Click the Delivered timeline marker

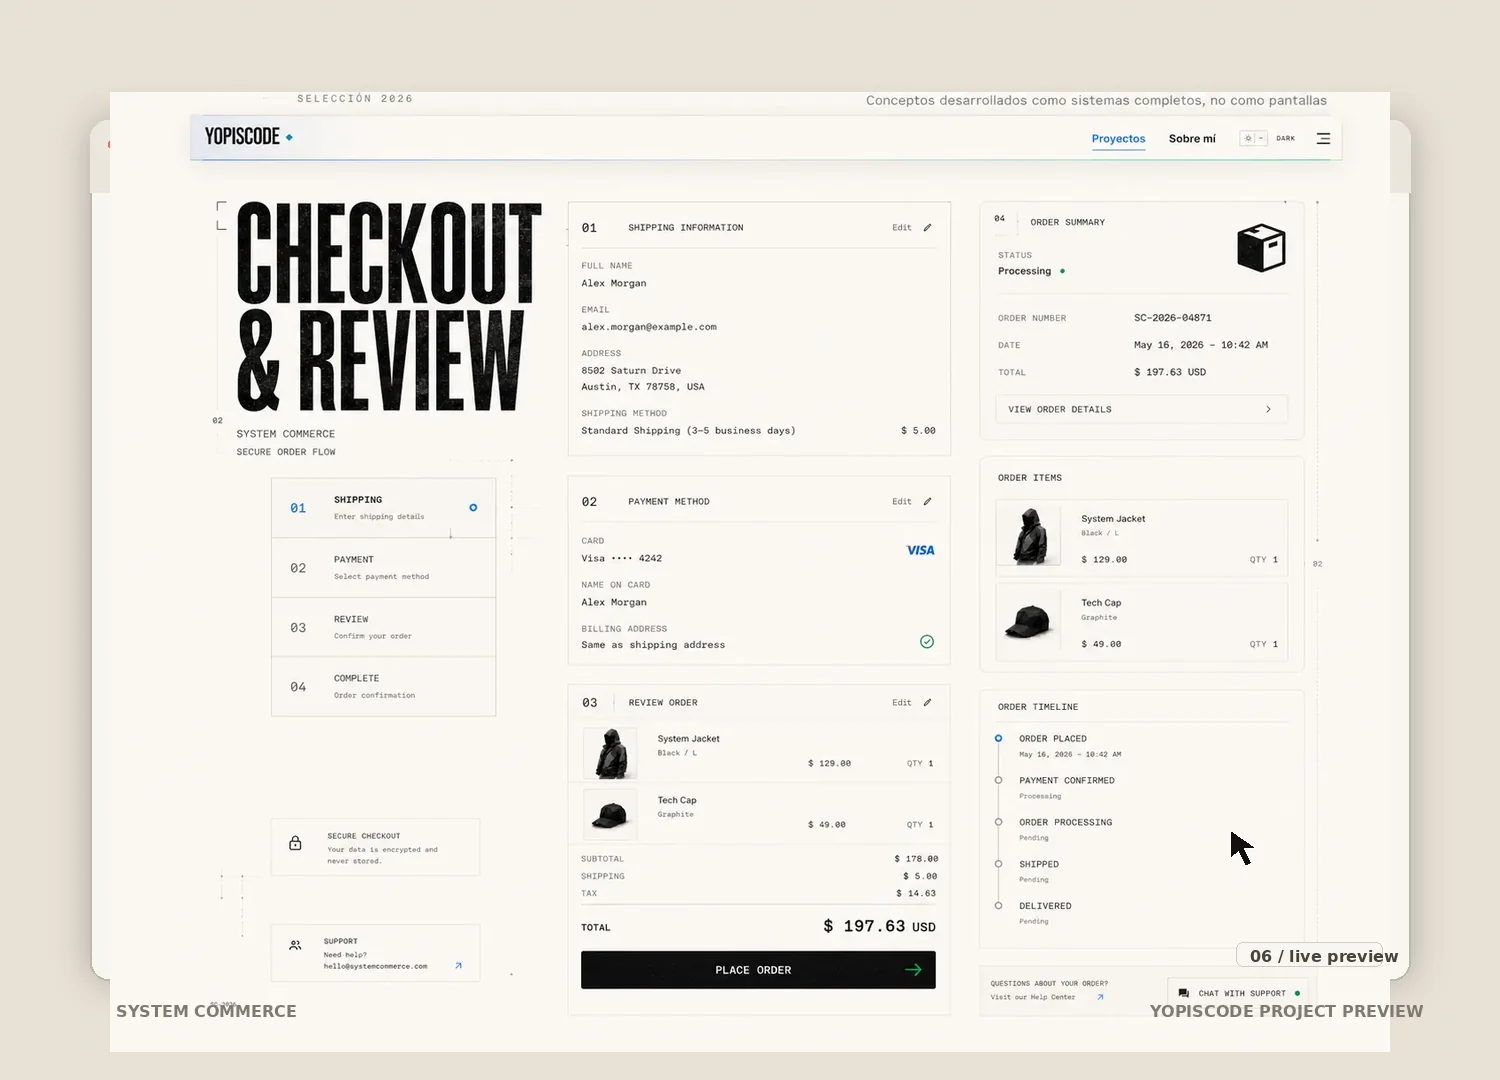pos(998,906)
